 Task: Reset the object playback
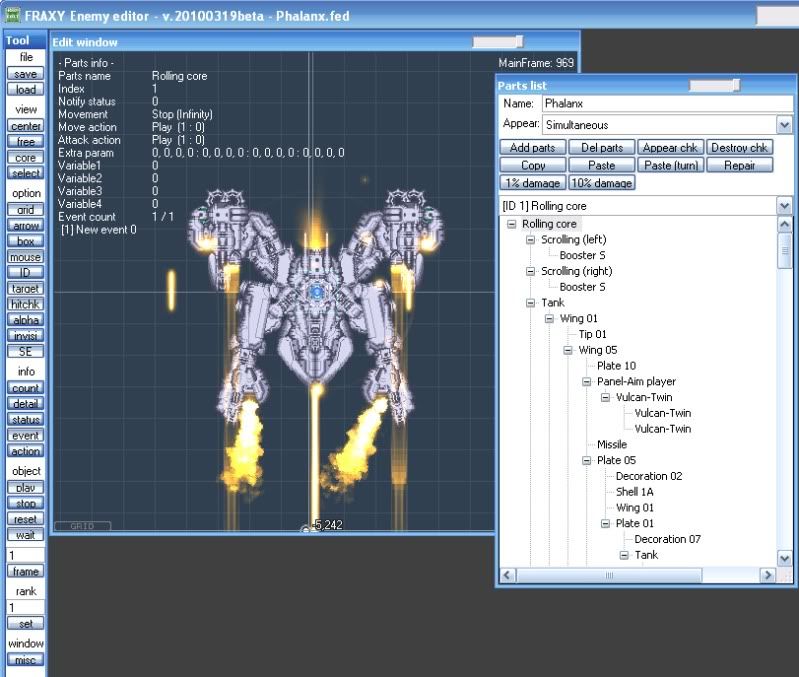point(26,519)
